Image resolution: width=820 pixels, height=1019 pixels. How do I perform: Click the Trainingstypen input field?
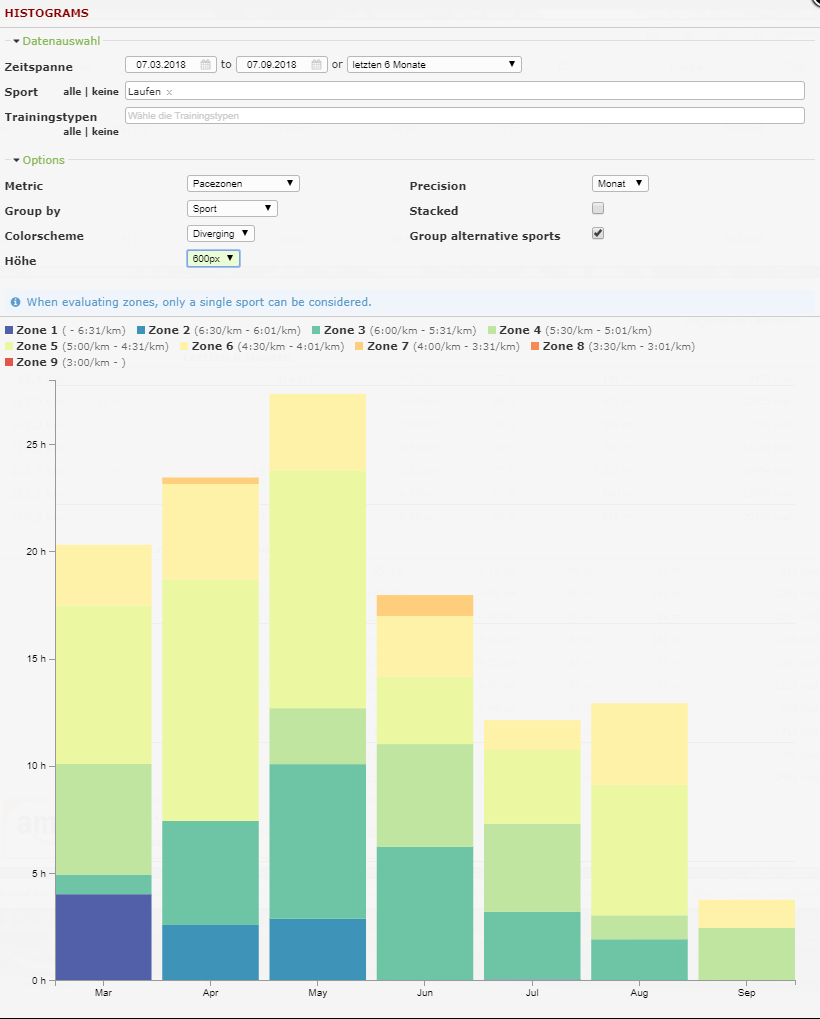pos(464,116)
